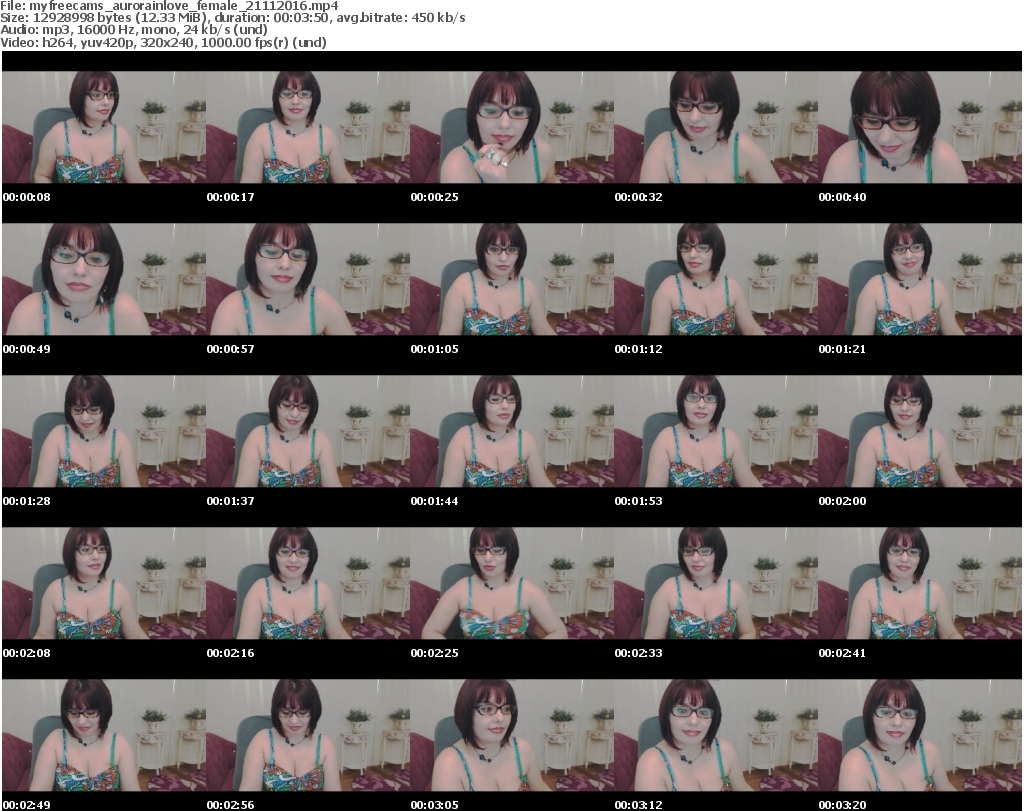View the snapshot taken at 00:02:56
The height and width of the screenshot is (811, 1024).
[x=308, y=735]
